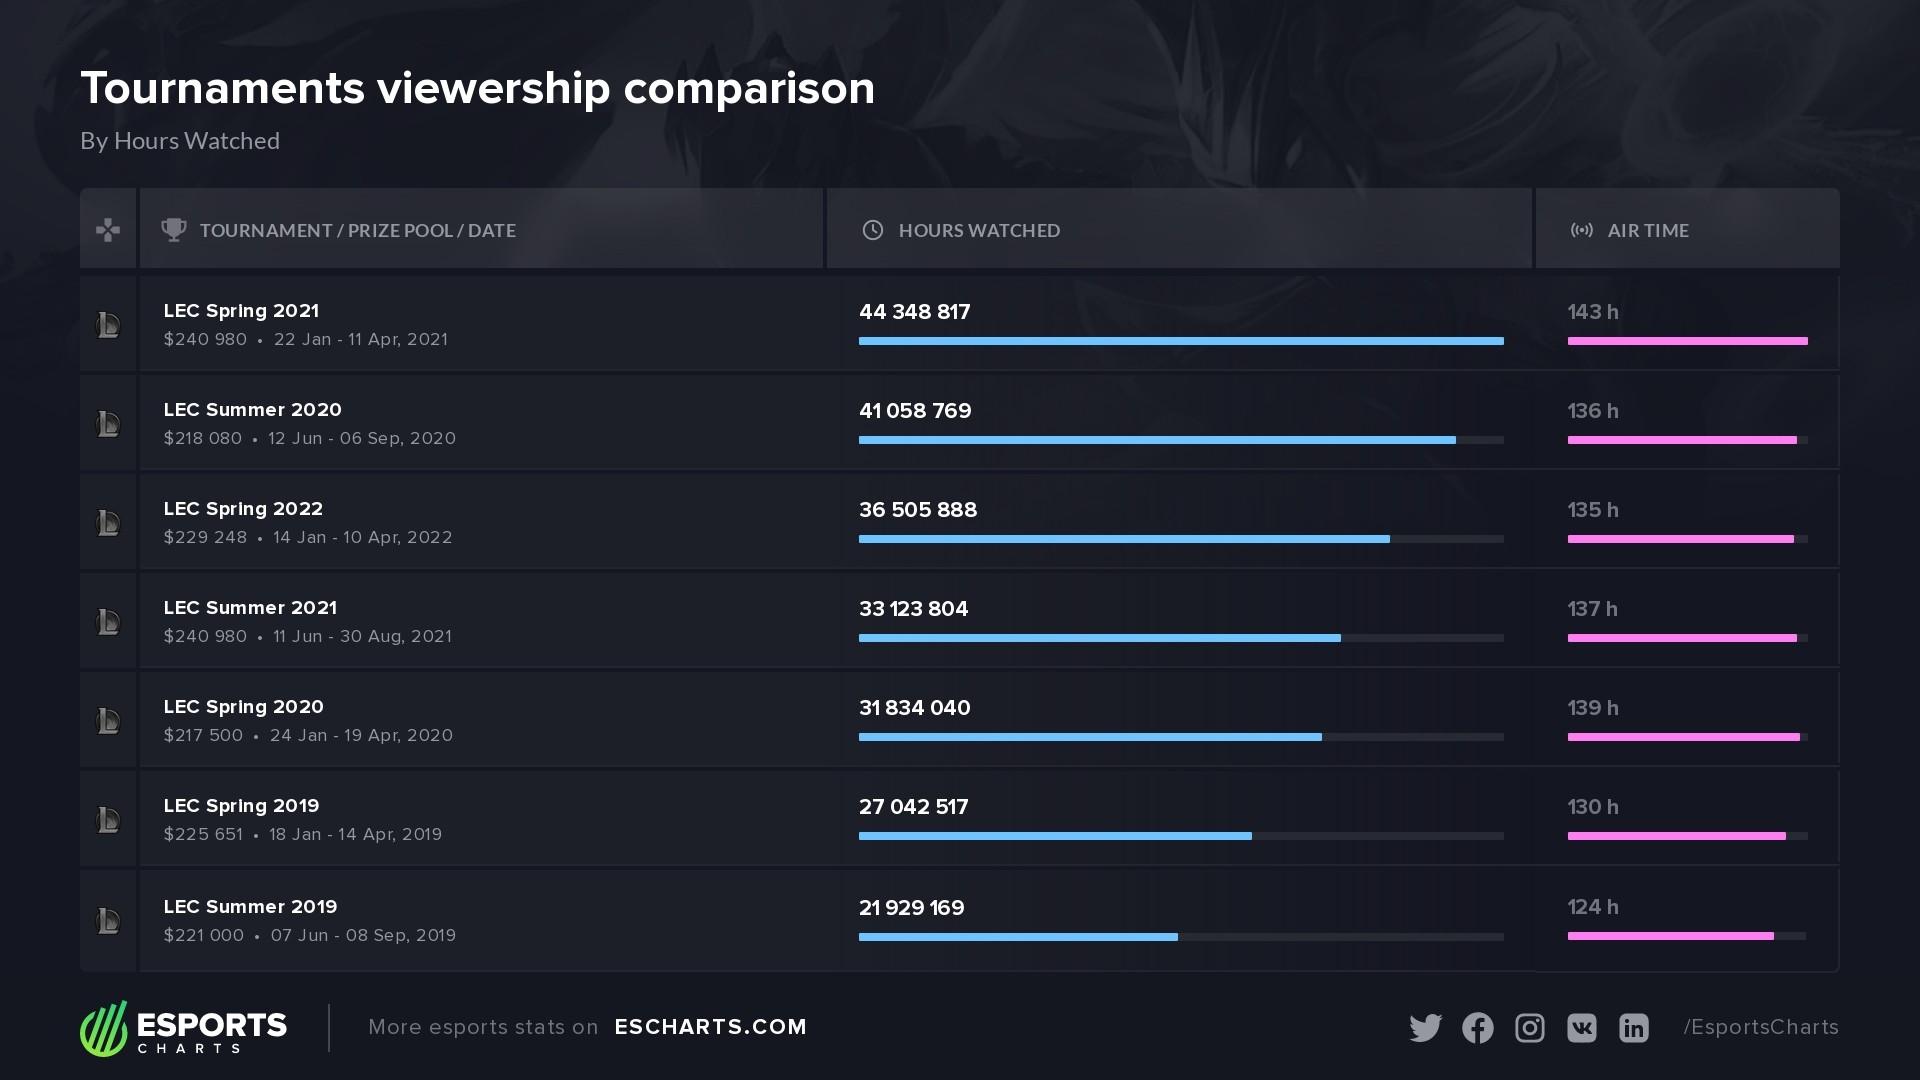Screen dimensions: 1920x1080
Task: Click the pink air time bar for LEC Spring 2019
Action: point(1676,836)
